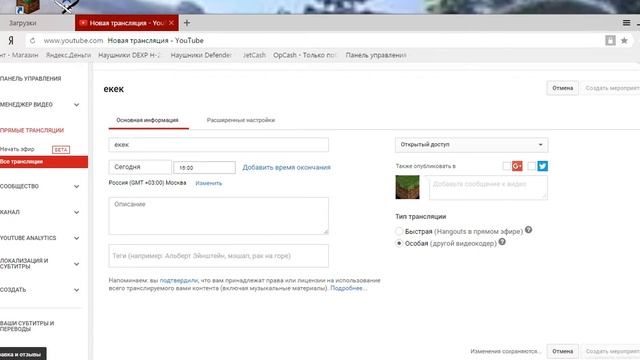
Task: Click the Twitter share icon
Action: (542, 166)
